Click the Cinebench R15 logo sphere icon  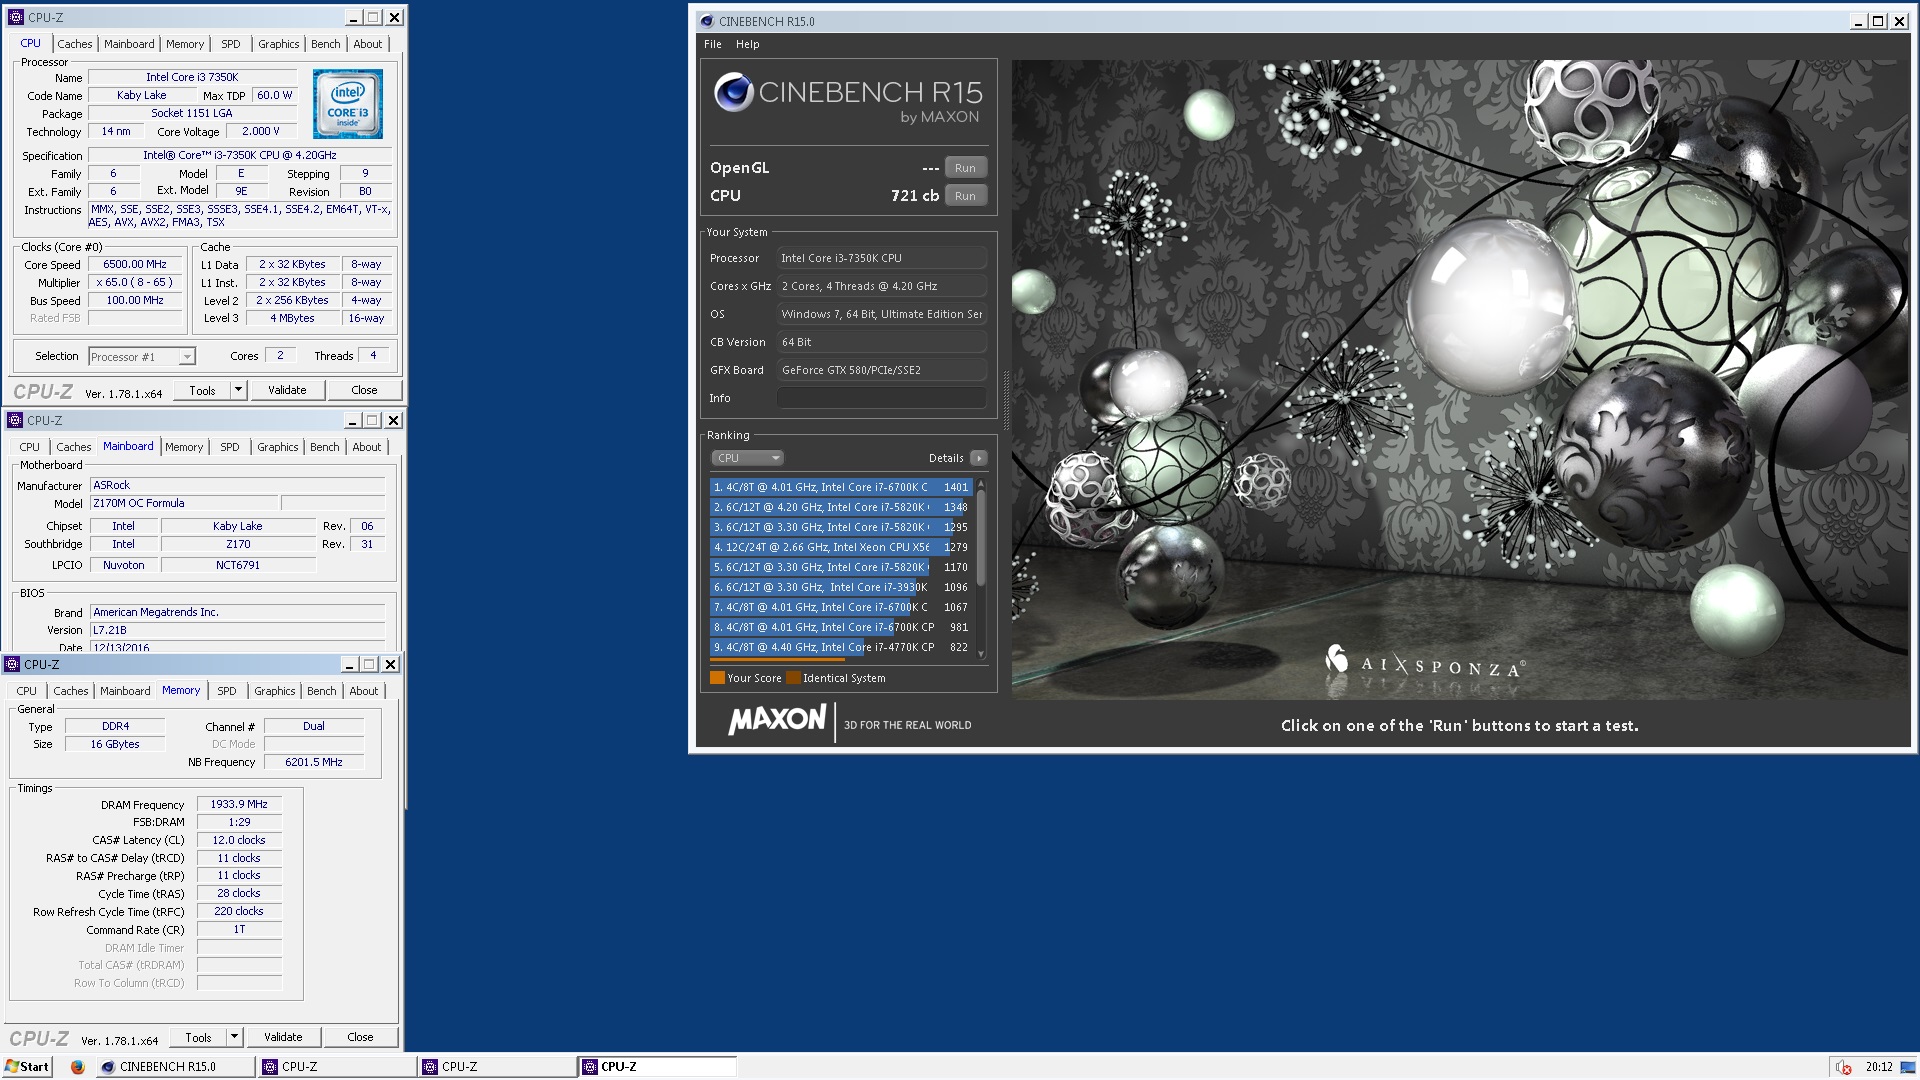tap(734, 92)
